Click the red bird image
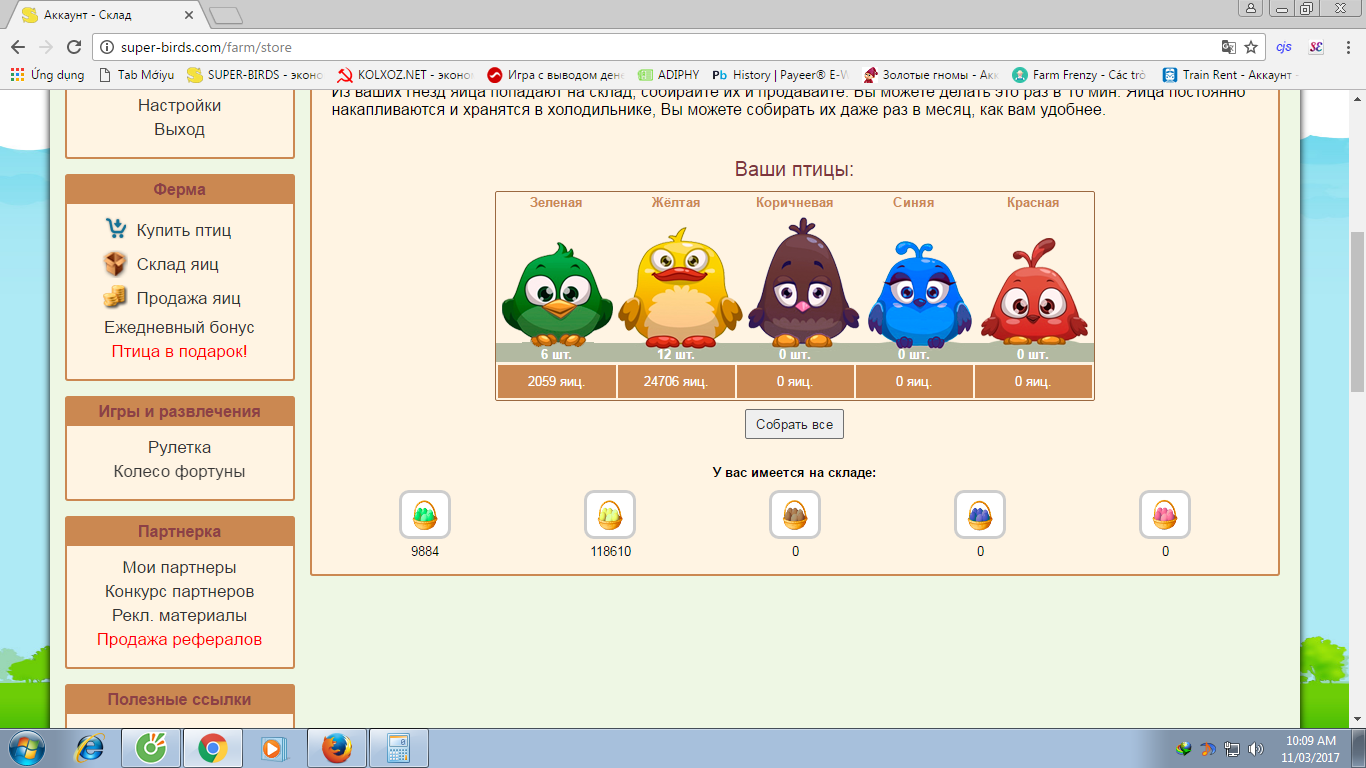This screenshot has width=1366, height=768. (1034, 291)
